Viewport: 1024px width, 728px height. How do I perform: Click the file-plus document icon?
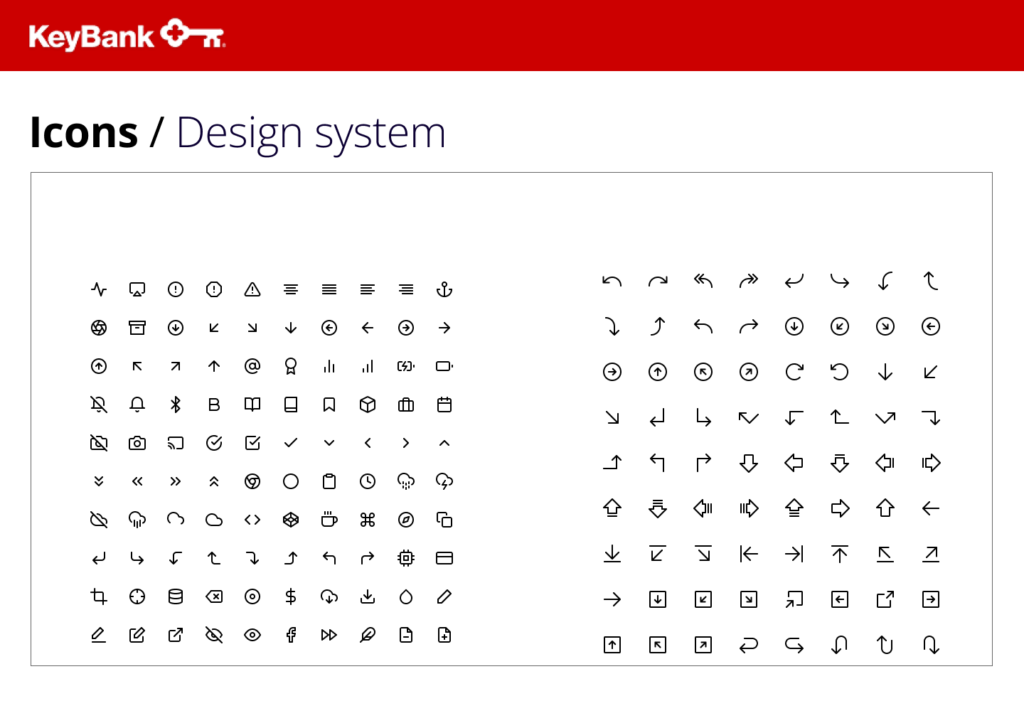click(445, 635)
